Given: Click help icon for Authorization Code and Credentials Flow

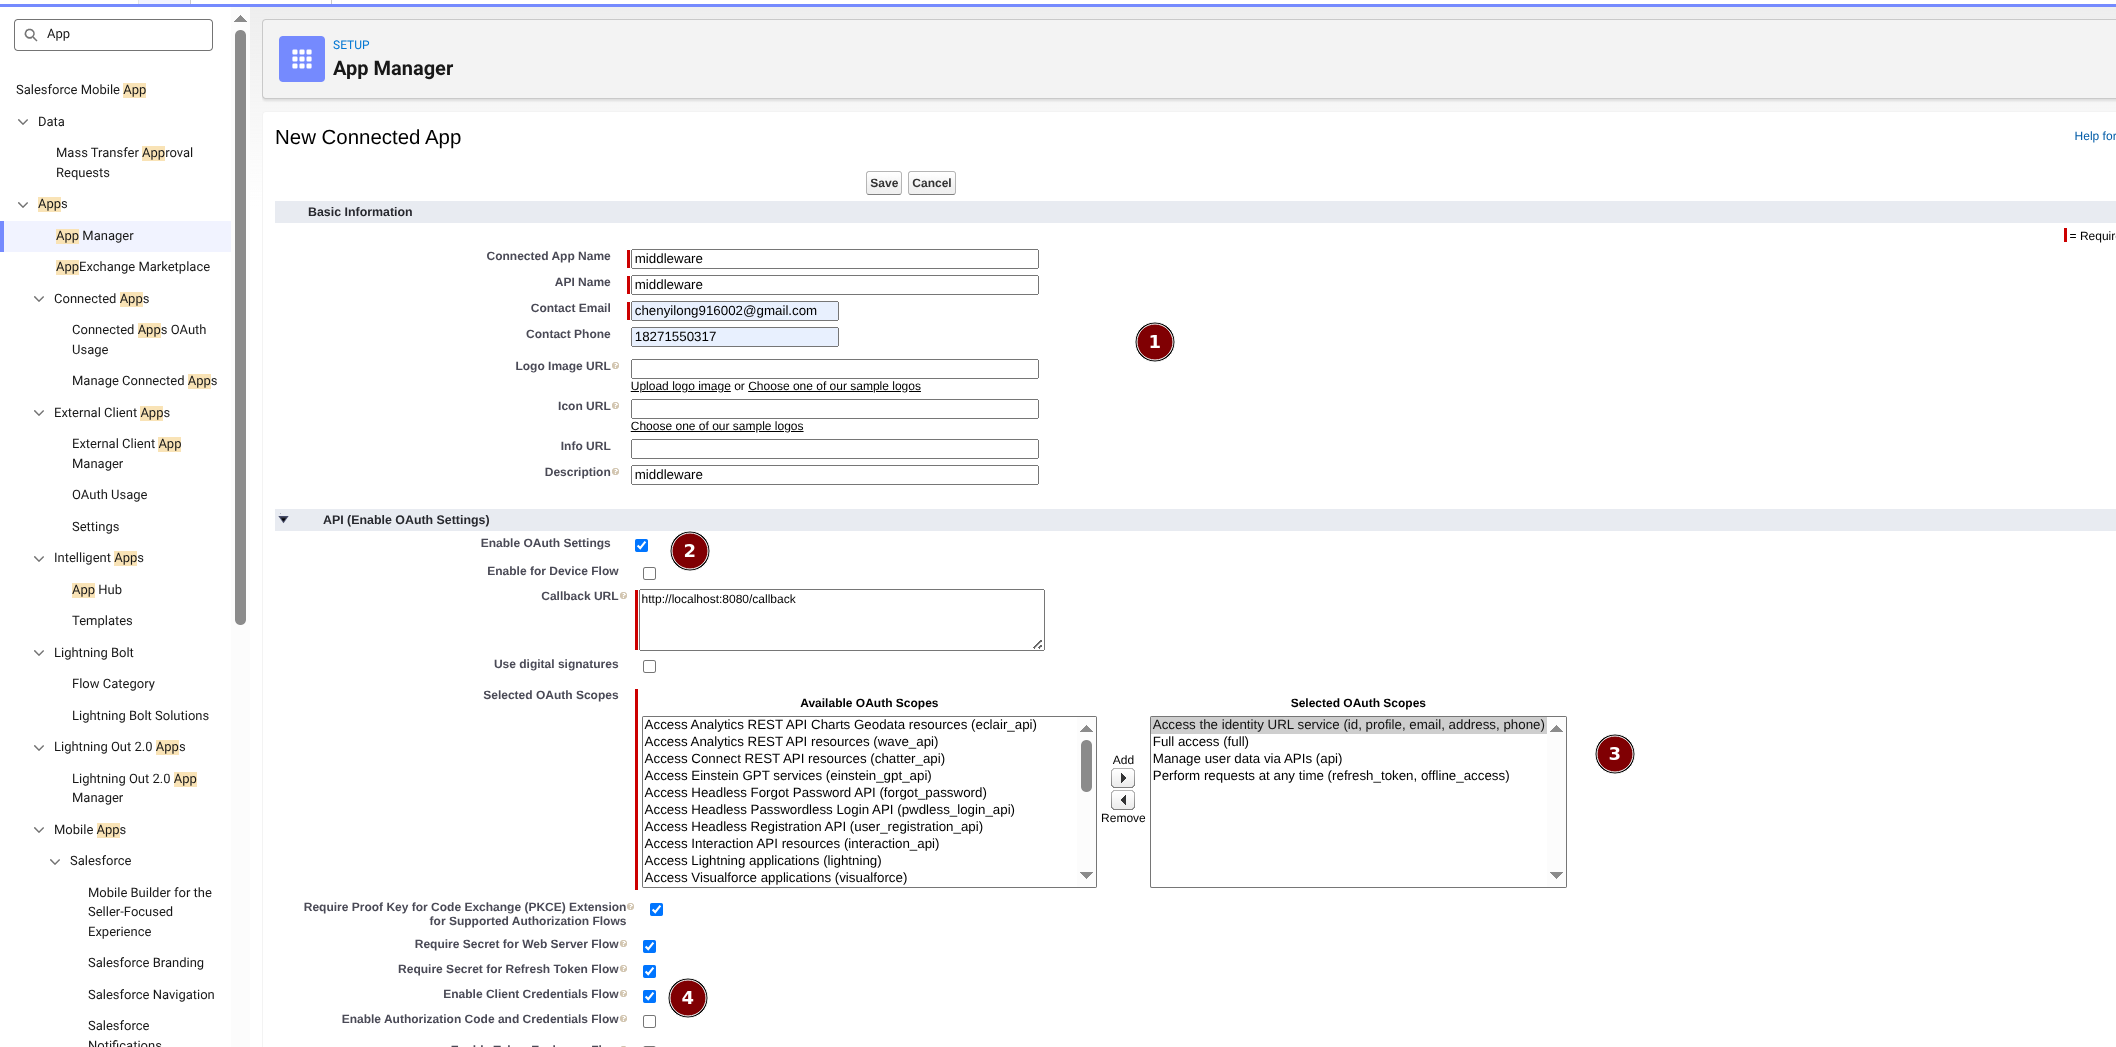Looking at the screenshot, I should tap(623, 1019).
